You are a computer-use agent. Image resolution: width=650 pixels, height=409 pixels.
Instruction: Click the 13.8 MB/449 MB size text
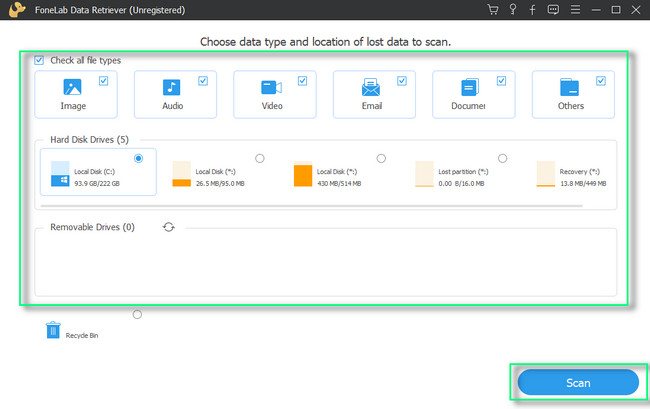583,184
